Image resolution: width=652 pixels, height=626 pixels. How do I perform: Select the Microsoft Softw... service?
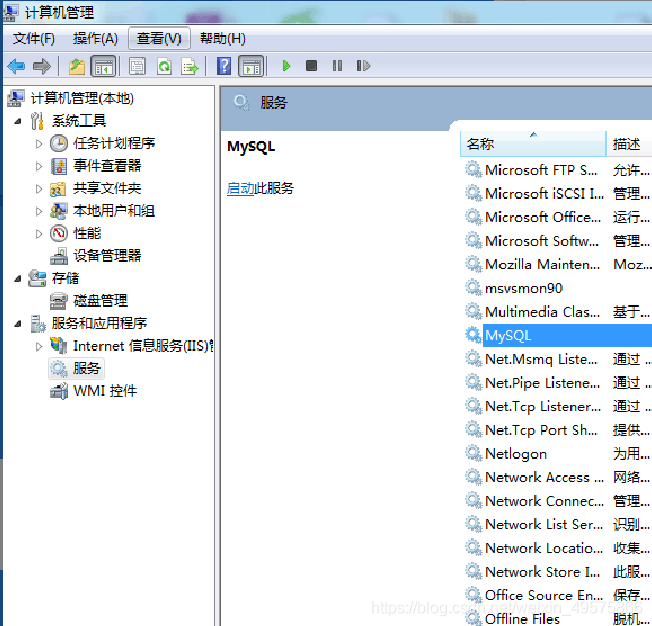pos(542,241)
